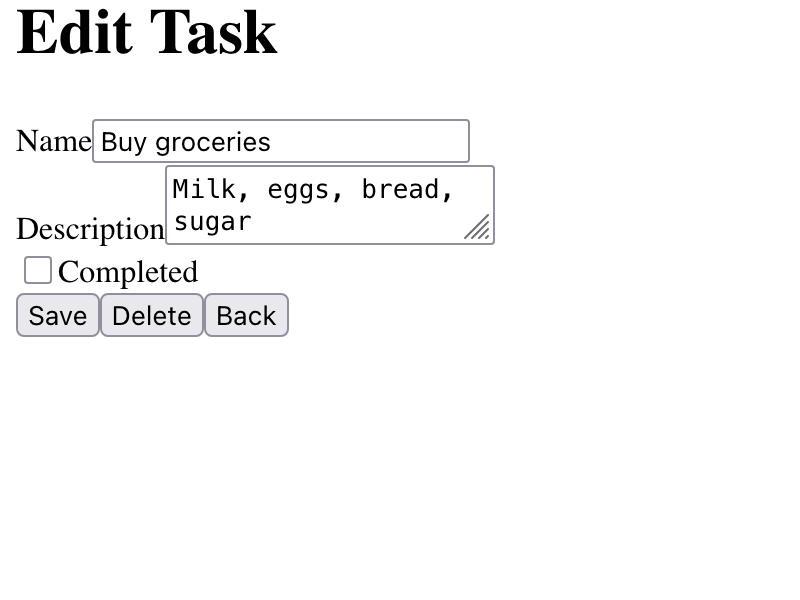Click the word "groceries" in Name field
The height and width of the screenshot is (600, 800).
(212, 142)
